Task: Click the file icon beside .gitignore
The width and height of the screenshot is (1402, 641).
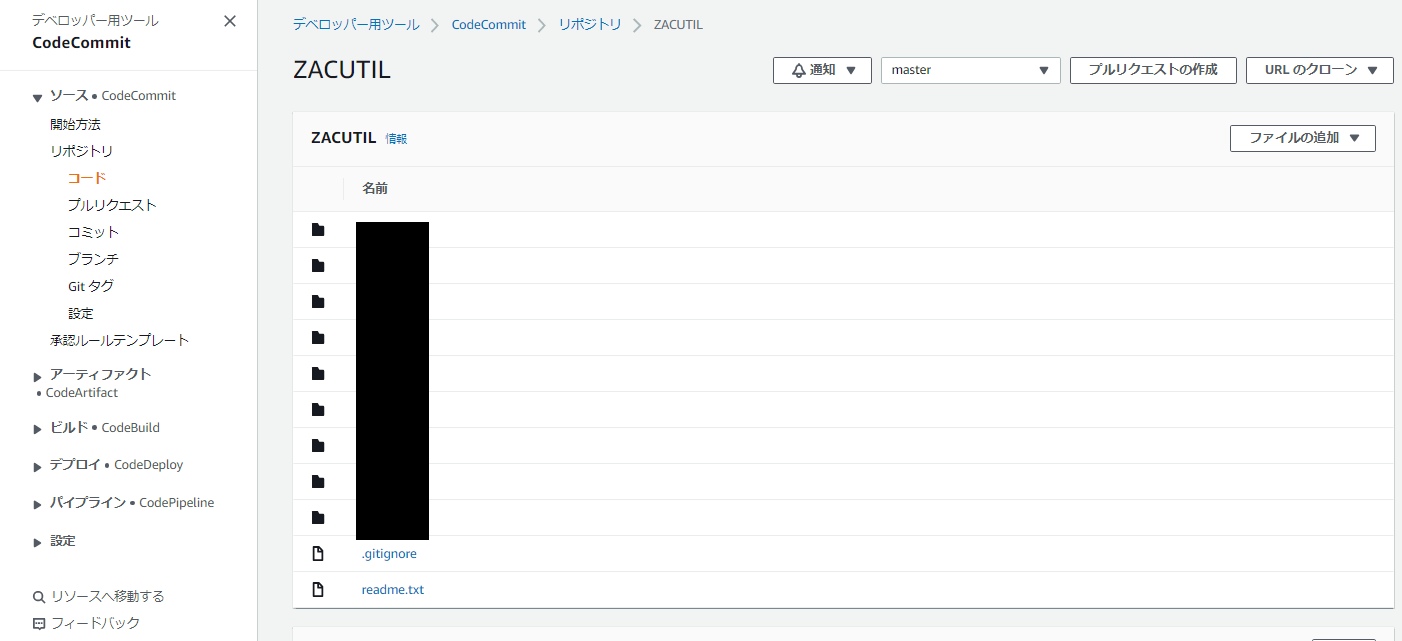Action: pyautogui.click(x=318, y=553)
